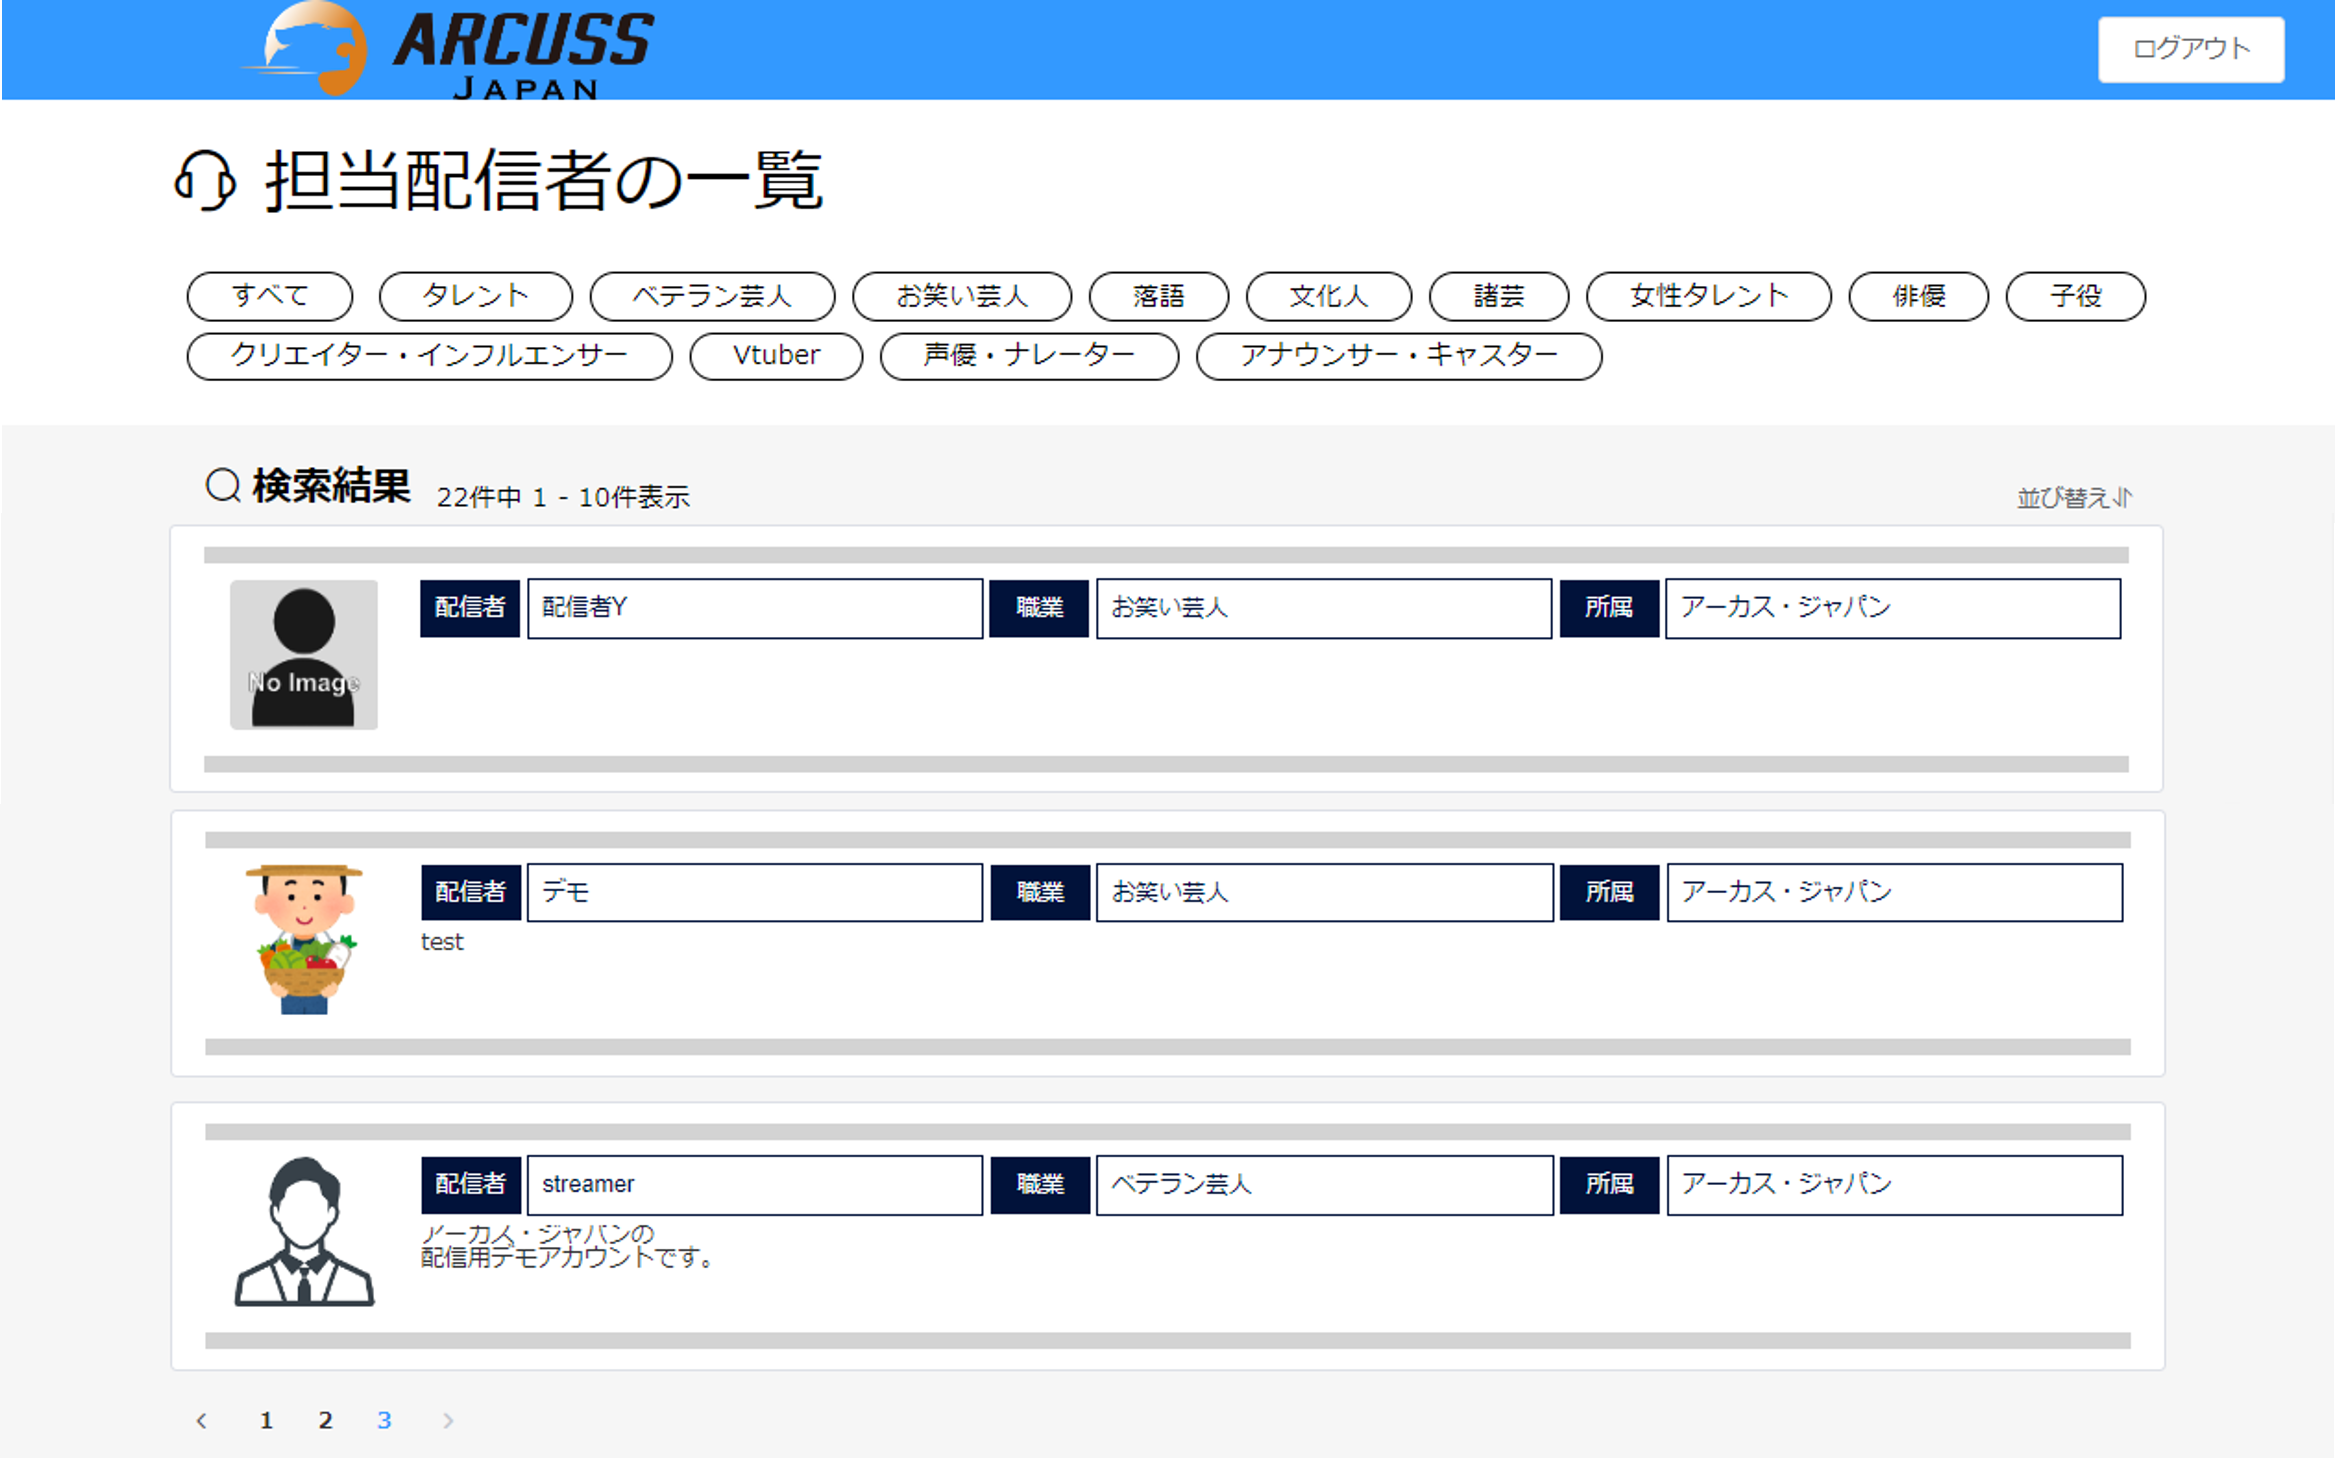This screenshot has width=2335, height=1458.
Task: Open the 並び替え sort order control
Action: point(2074,497)
